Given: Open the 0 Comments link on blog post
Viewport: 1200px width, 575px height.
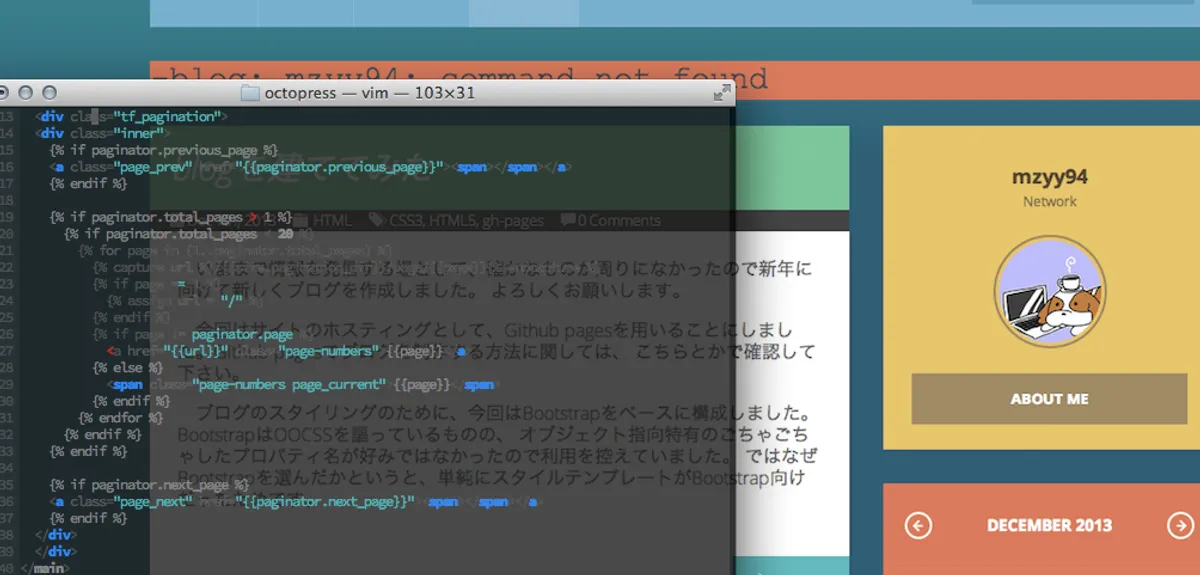Looking at the screenshot, I should pos(618,220).
